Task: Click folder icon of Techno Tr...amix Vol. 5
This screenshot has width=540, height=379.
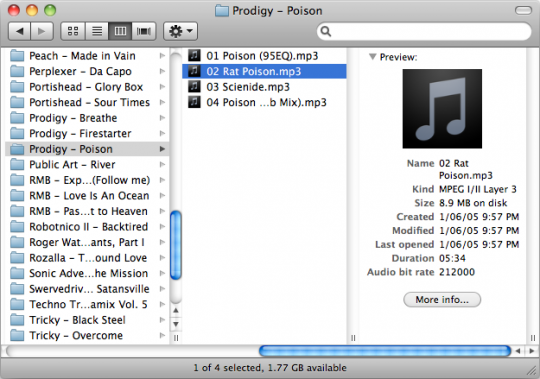Action: [17, 304]
